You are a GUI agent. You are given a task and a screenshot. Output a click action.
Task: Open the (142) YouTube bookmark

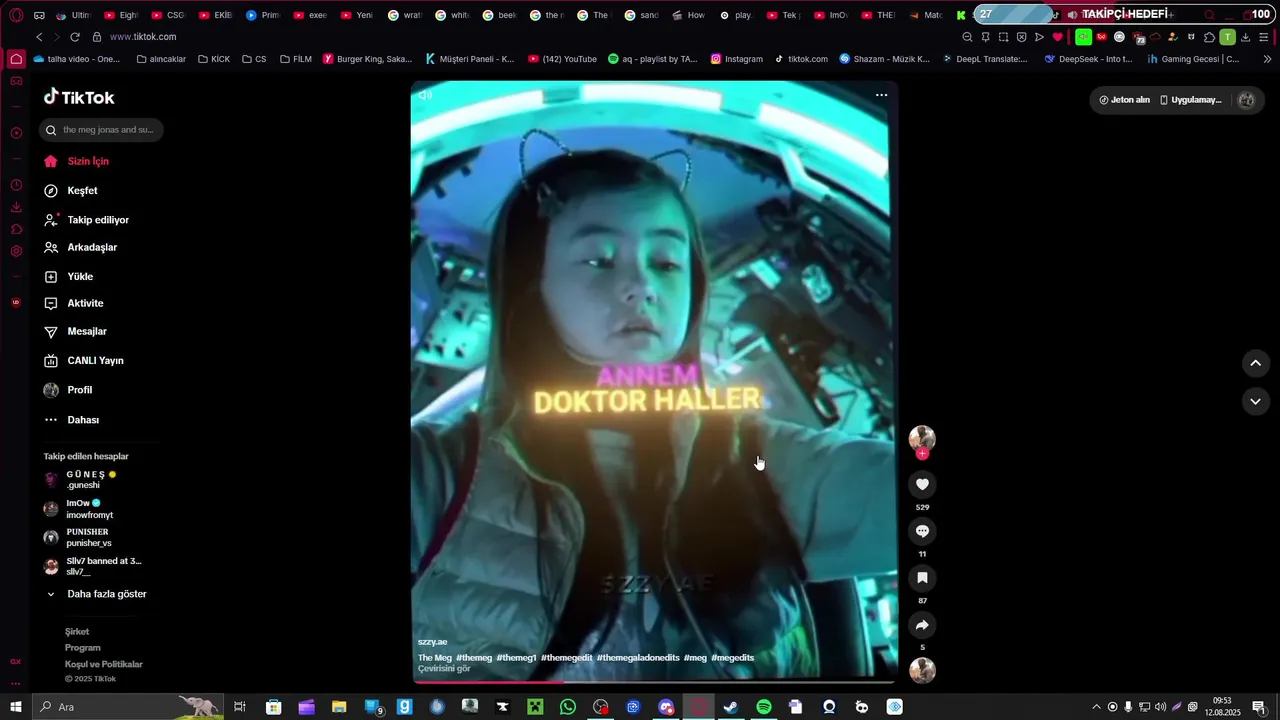pyautogui.click(x=562, y=59)
